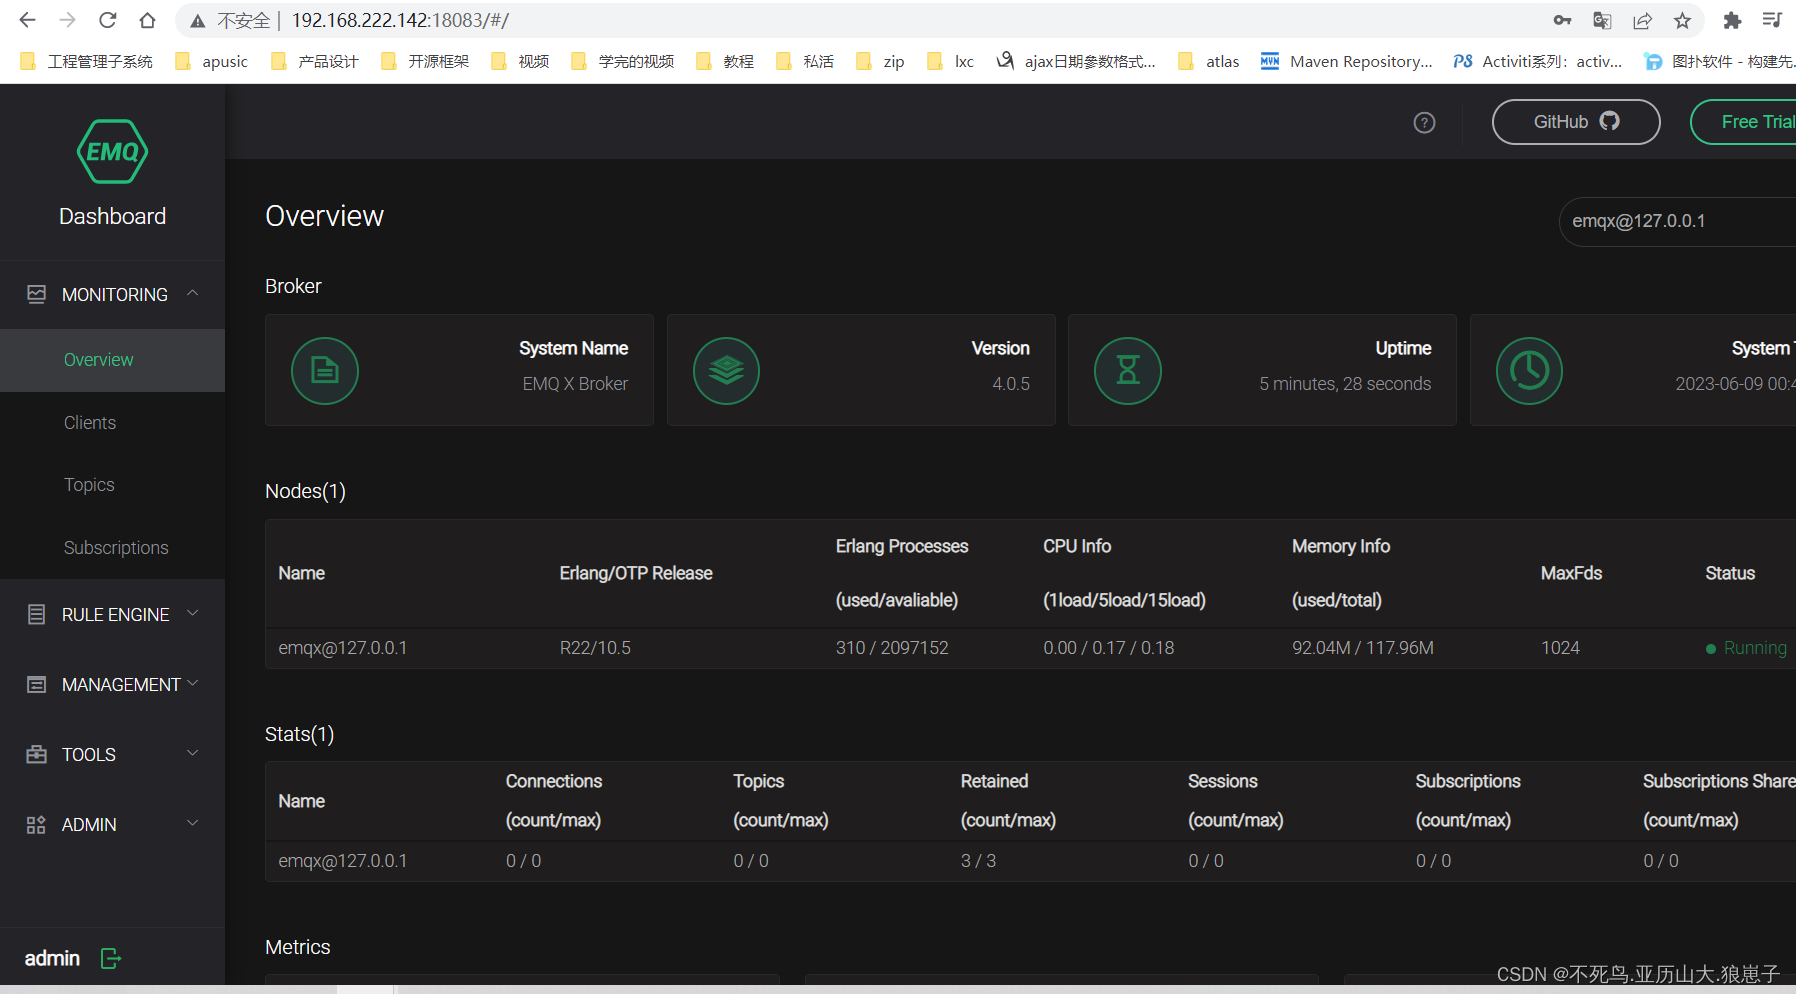Click node name emqx@127.0.0.1 in Nodes table

pos(343,648)
